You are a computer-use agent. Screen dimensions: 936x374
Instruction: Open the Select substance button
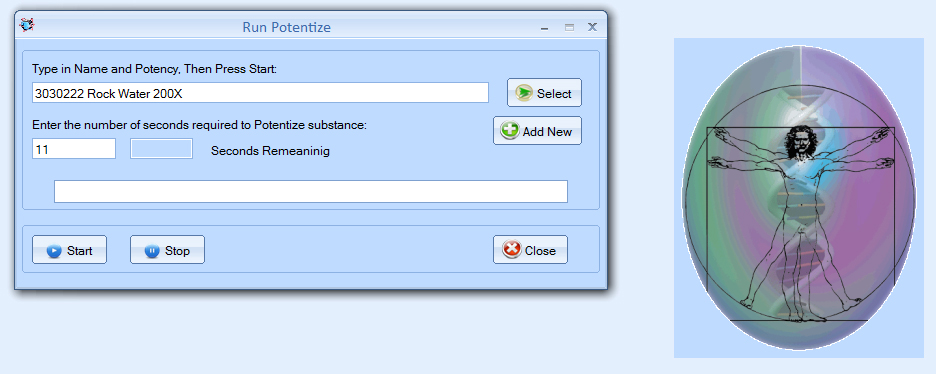544,92
